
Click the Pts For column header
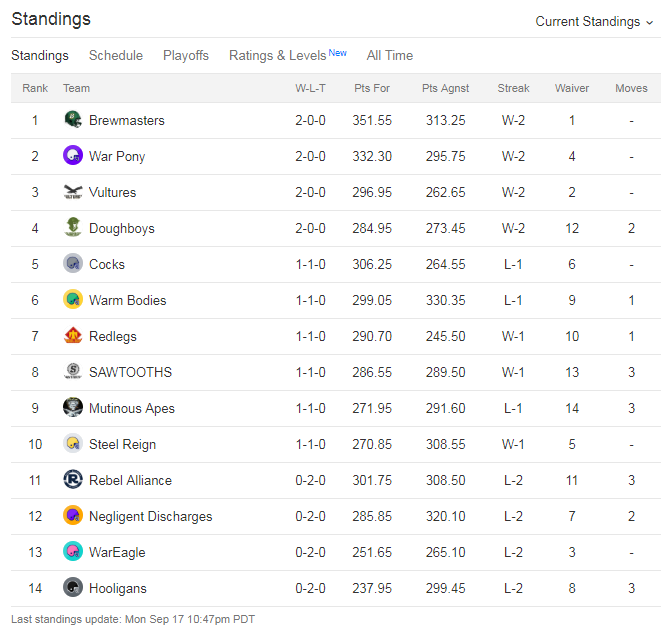pyautogui.click(x=372, y=88)
